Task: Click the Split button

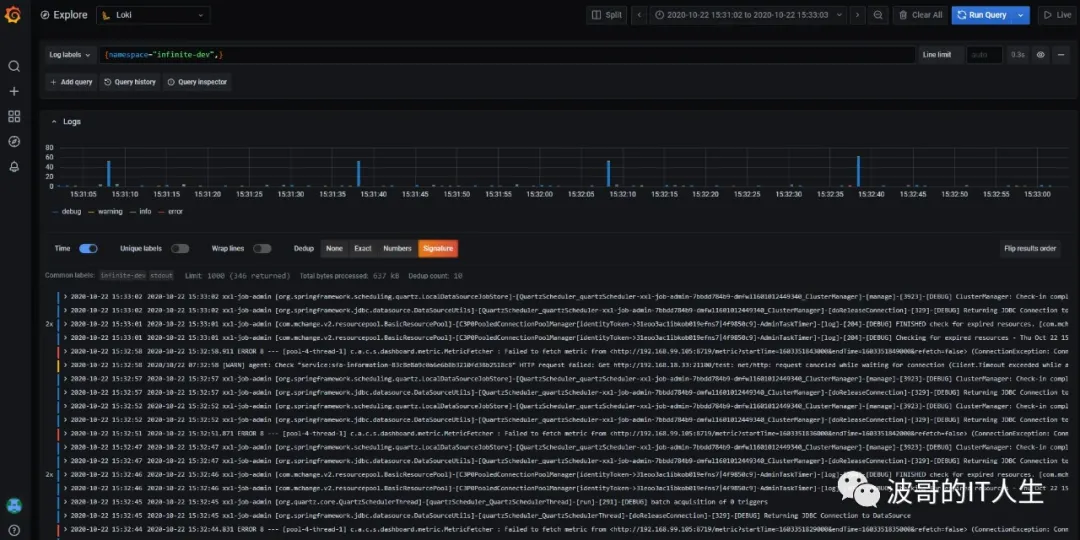Action: click(607, 15)
